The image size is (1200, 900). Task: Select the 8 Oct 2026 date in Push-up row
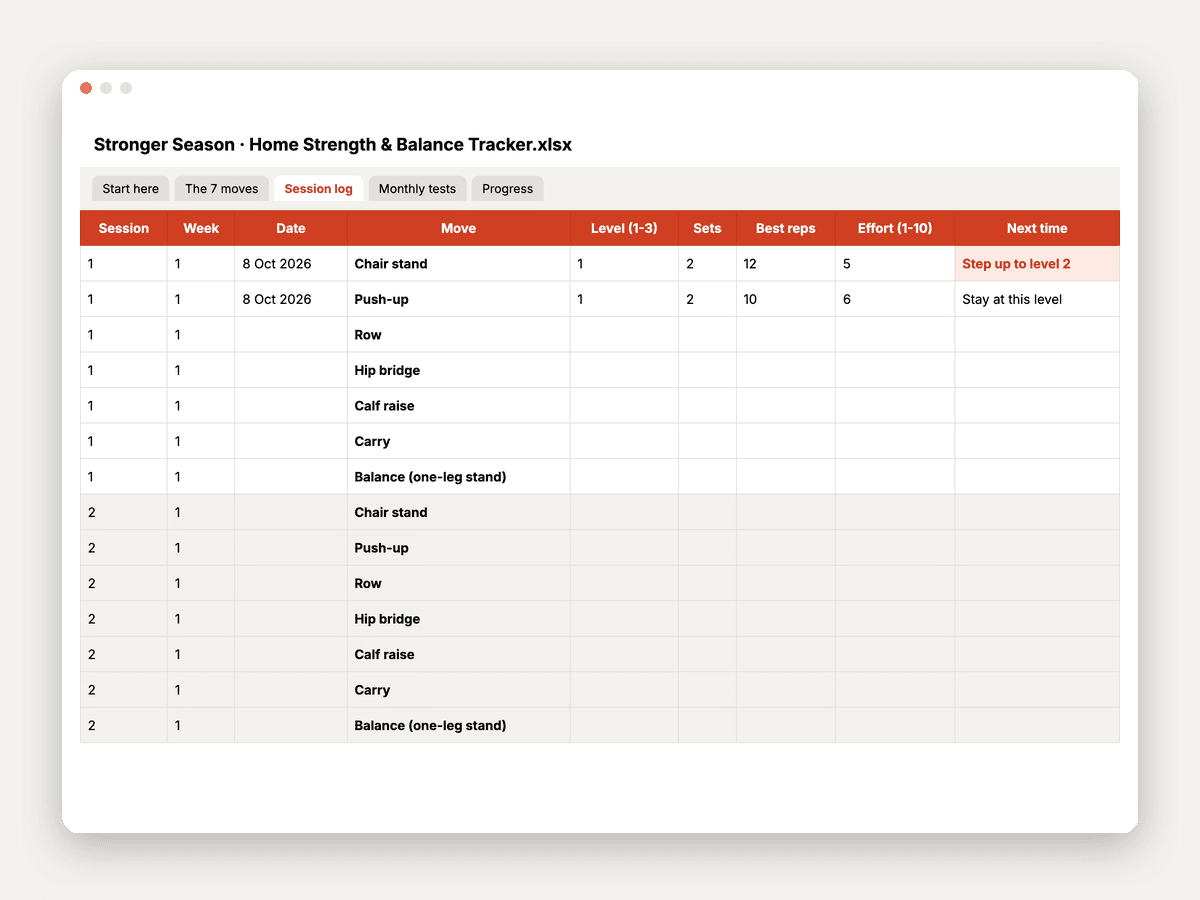pos(291,299)
